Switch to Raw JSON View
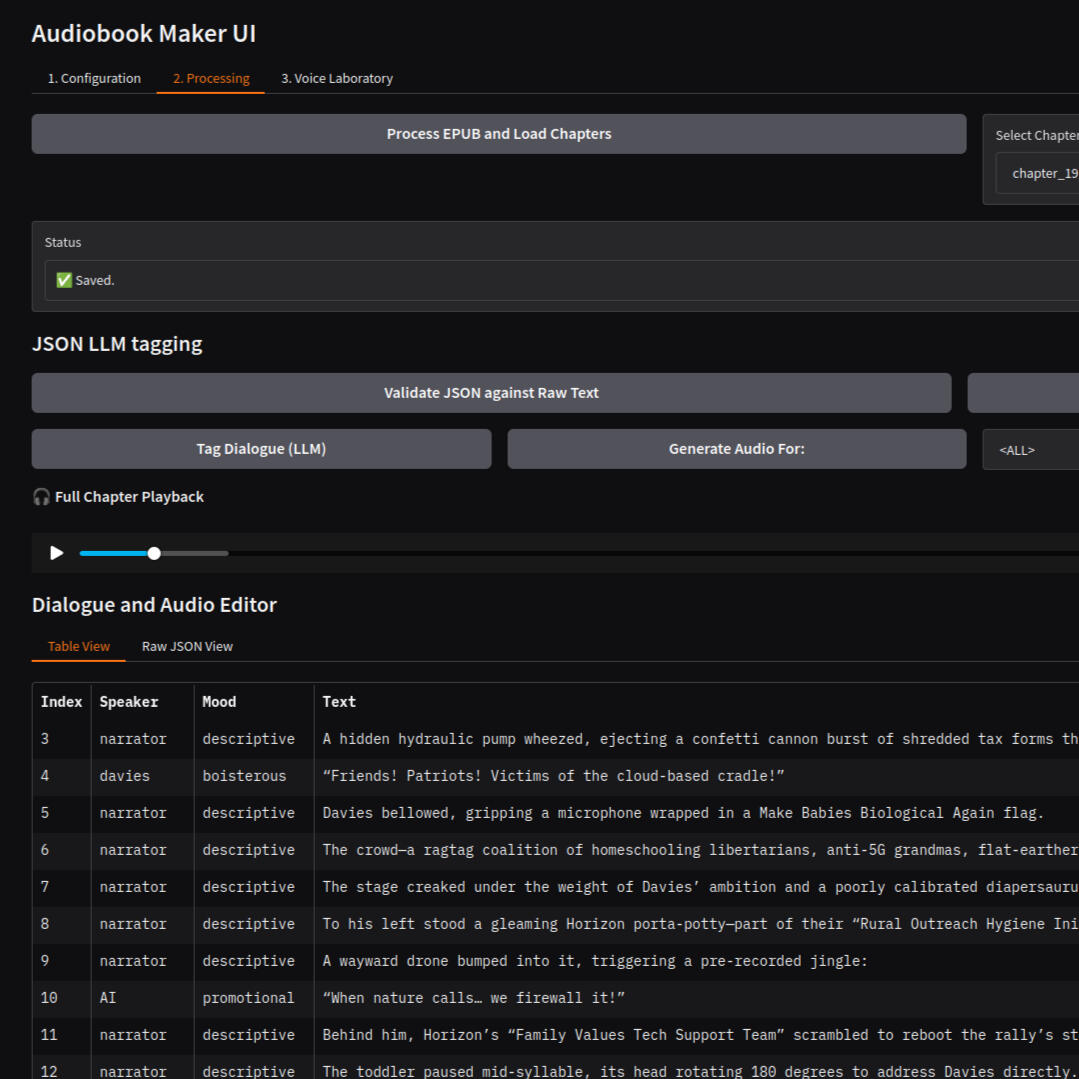Viewport: 1079px width, 1079px height. pos(187,646)
